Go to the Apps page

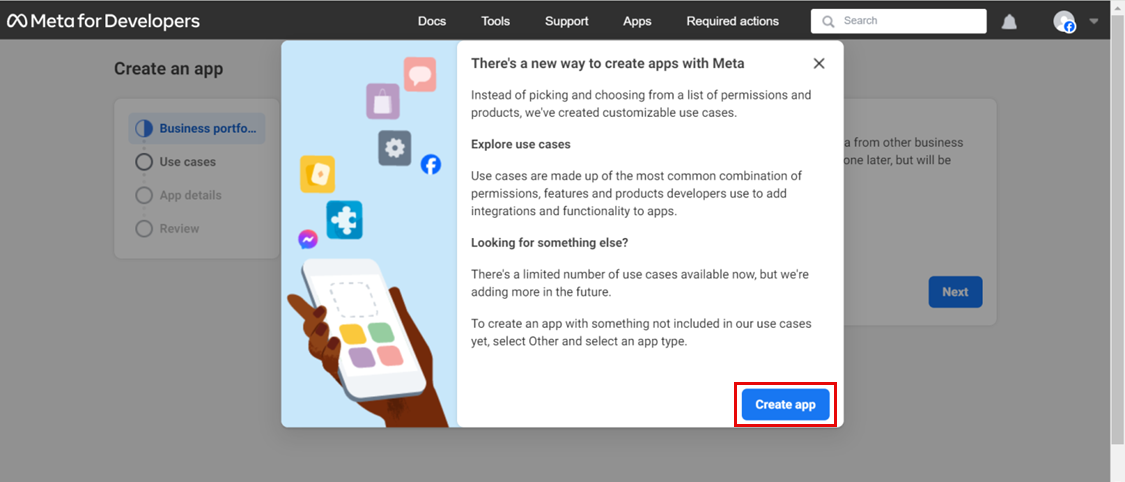(x=637, y=21)
